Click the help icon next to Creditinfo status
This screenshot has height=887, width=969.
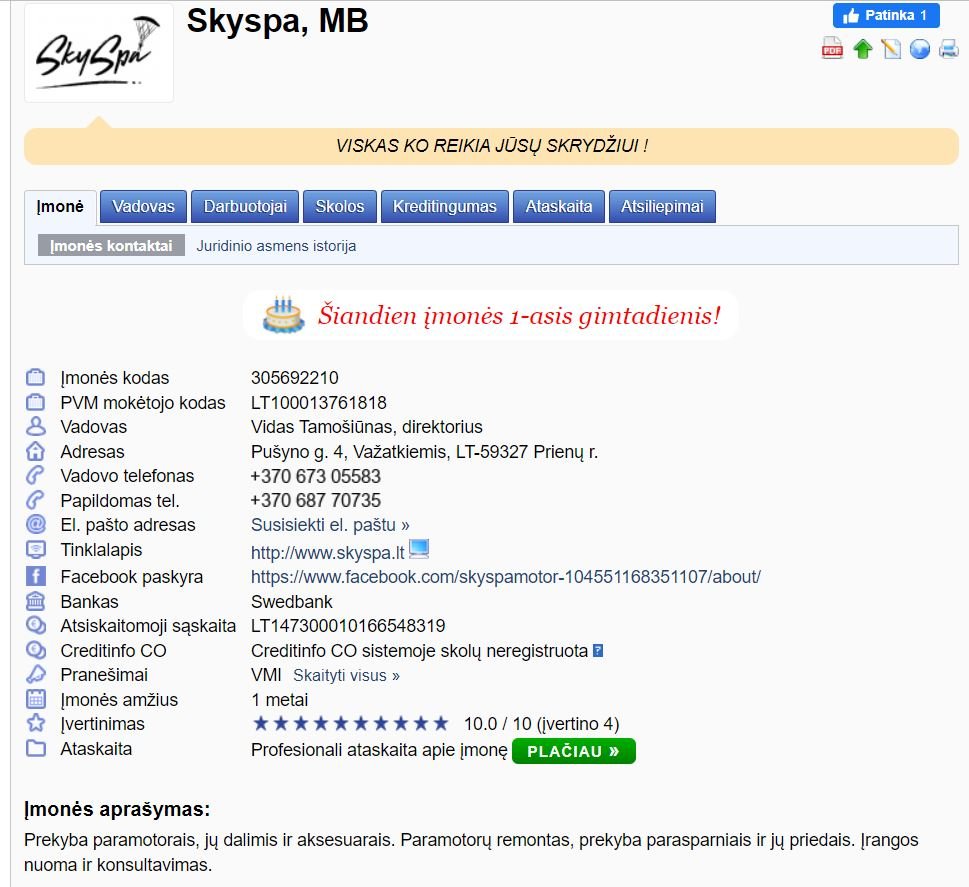598,650
